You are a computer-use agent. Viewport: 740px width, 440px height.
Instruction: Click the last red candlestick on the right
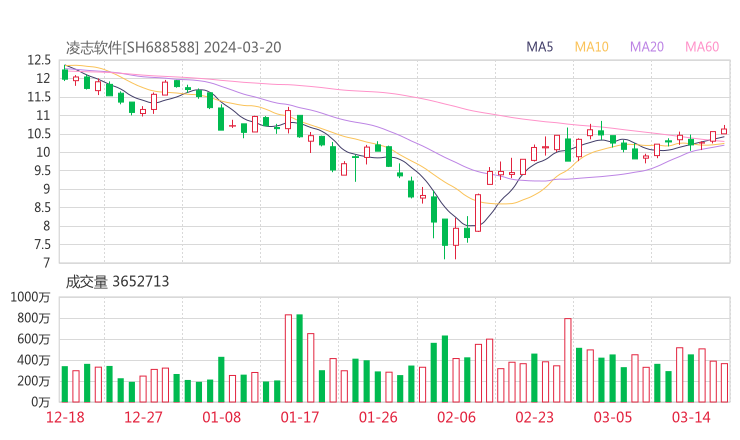pyautogui.click(x=724, y=131)
